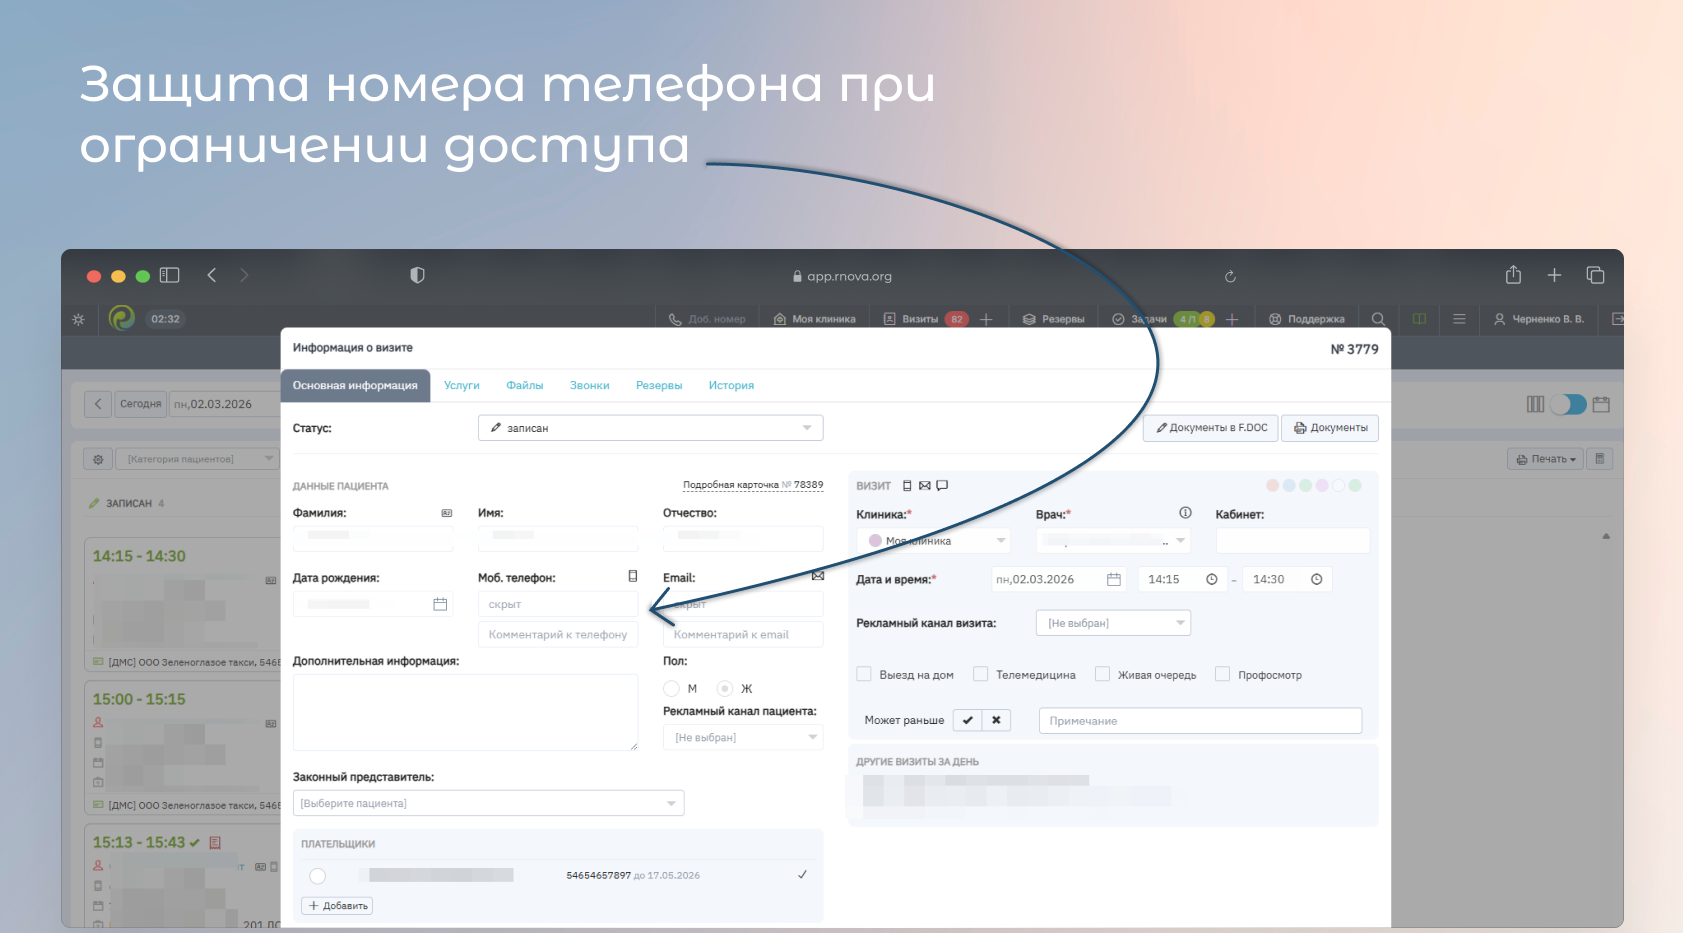This screenshot has width=1683, height=933.
Task: Click the search magnifier in top toolbar
Action: pos(1378,319)
